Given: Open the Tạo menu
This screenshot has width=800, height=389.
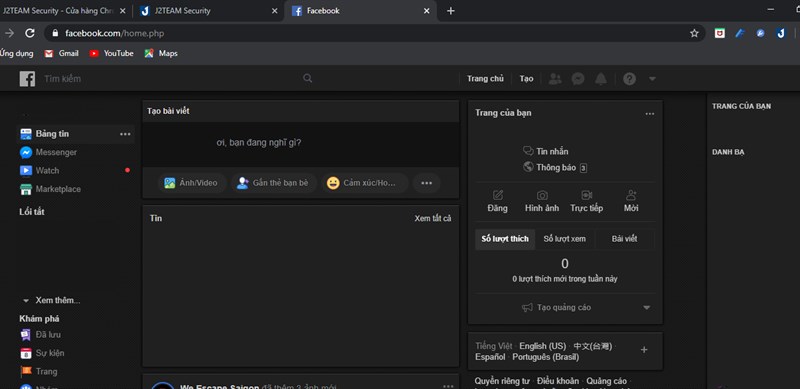Looking at the screenshot, I should click(527, 79).
